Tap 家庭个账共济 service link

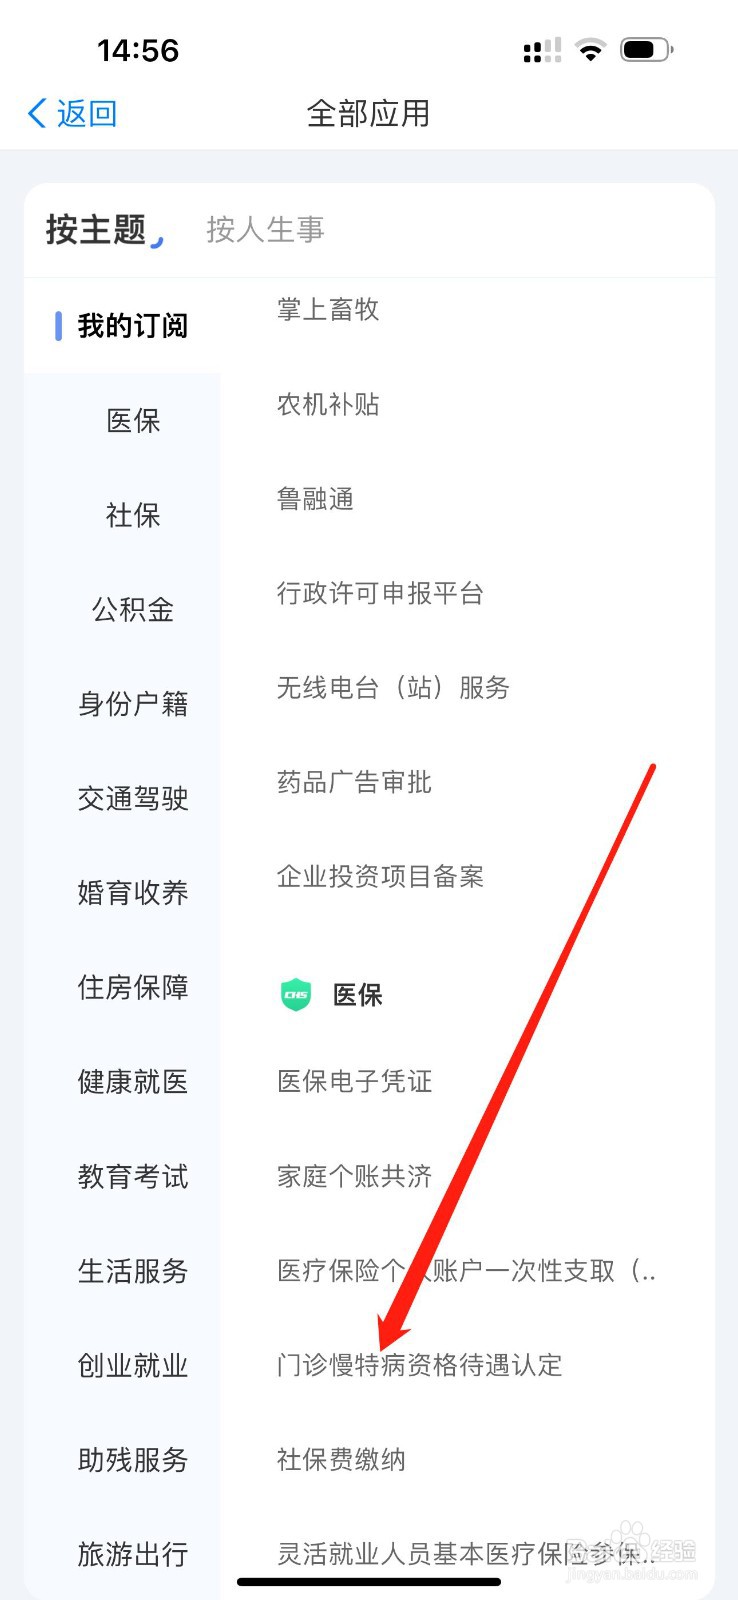click(x=354, y=1176)
